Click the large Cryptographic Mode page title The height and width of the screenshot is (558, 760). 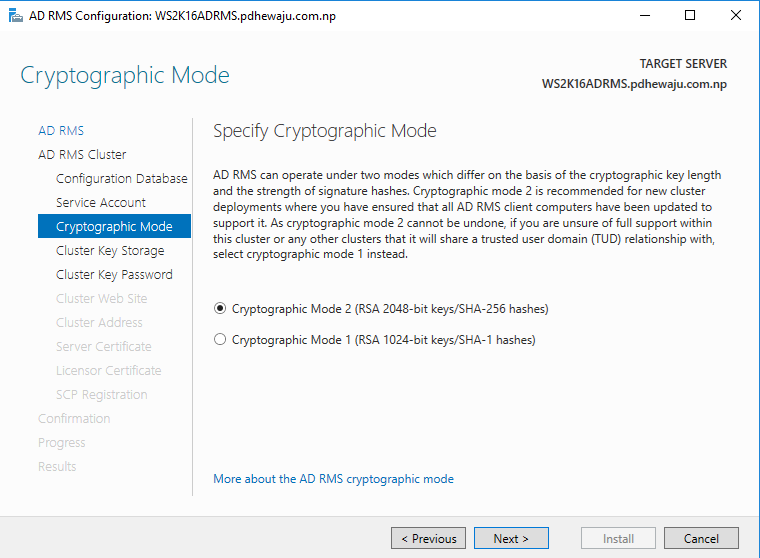[125, 76]
